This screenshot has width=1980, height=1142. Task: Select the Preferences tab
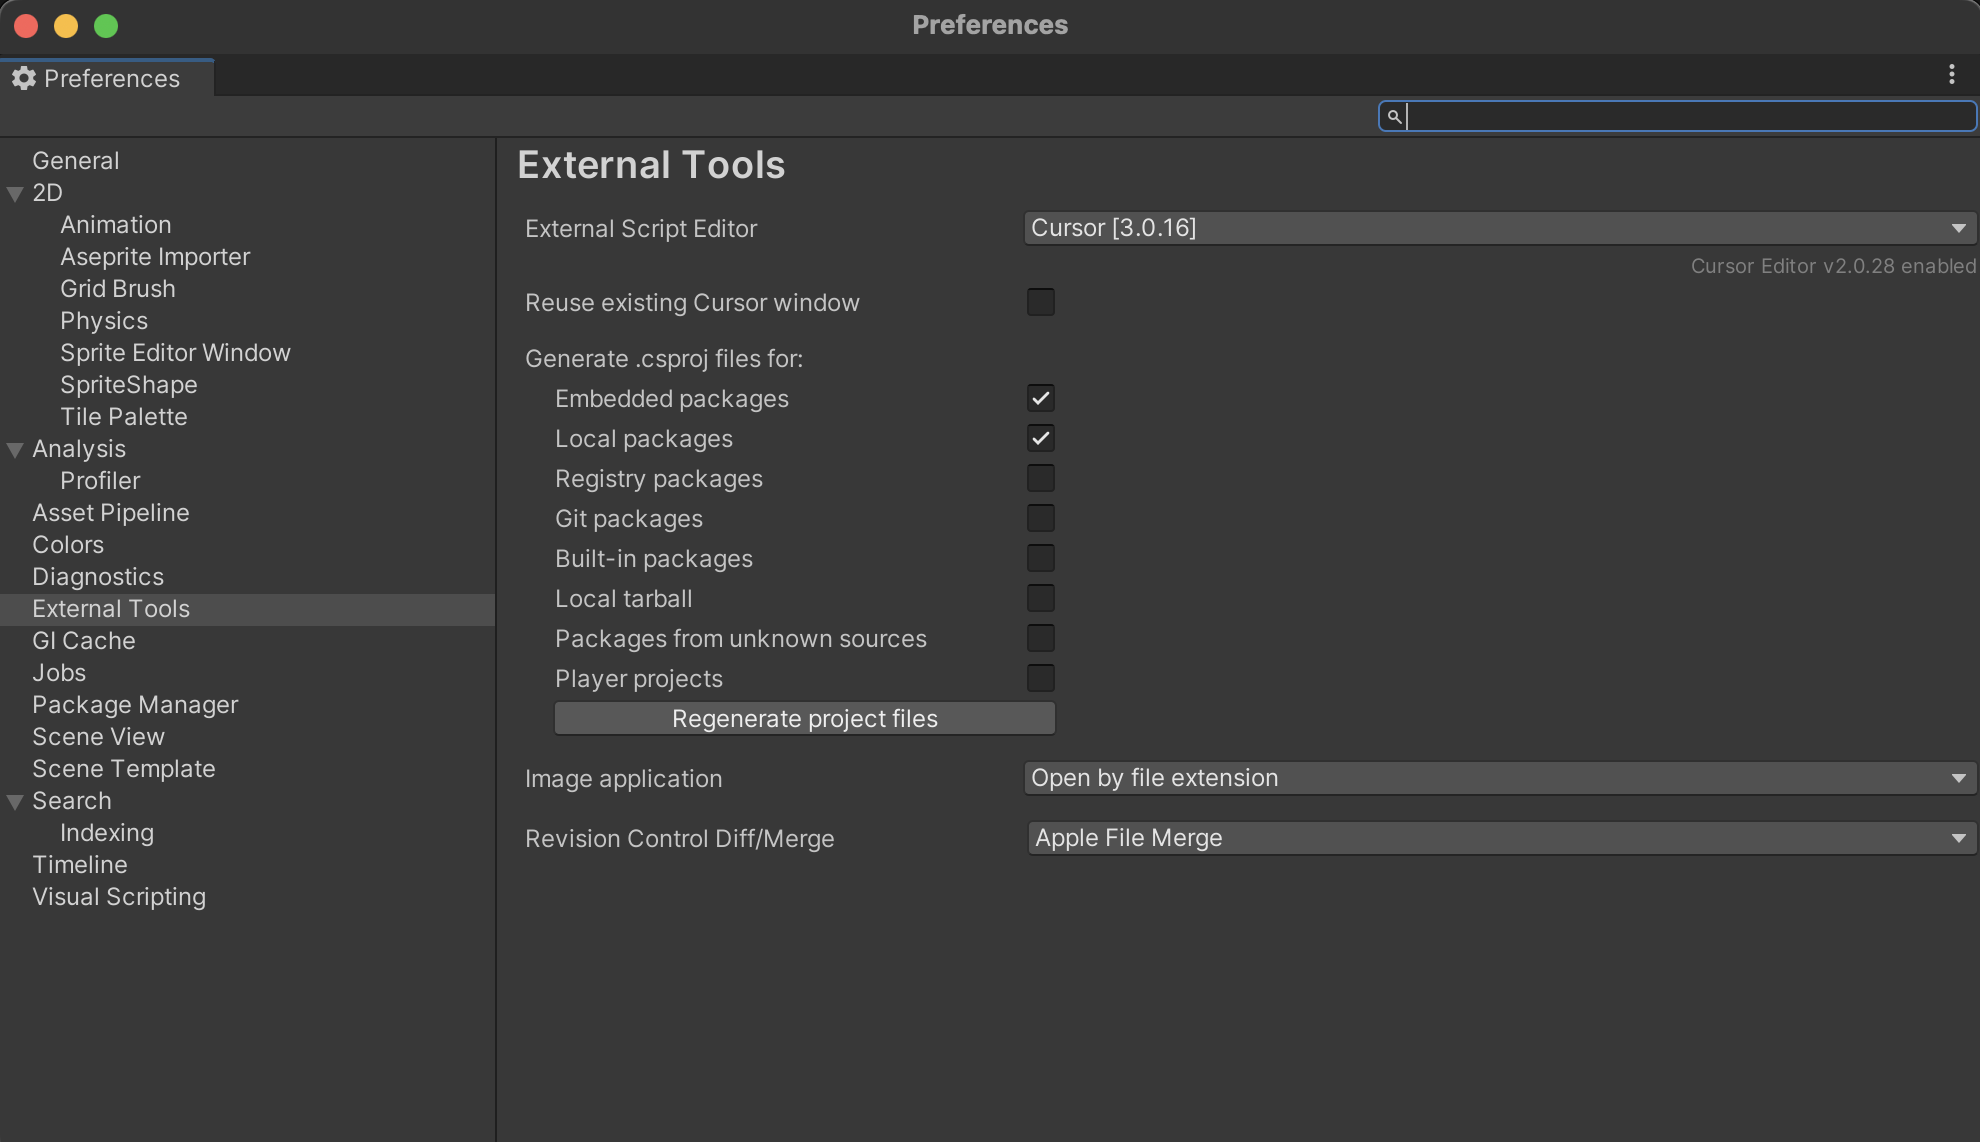107,78
